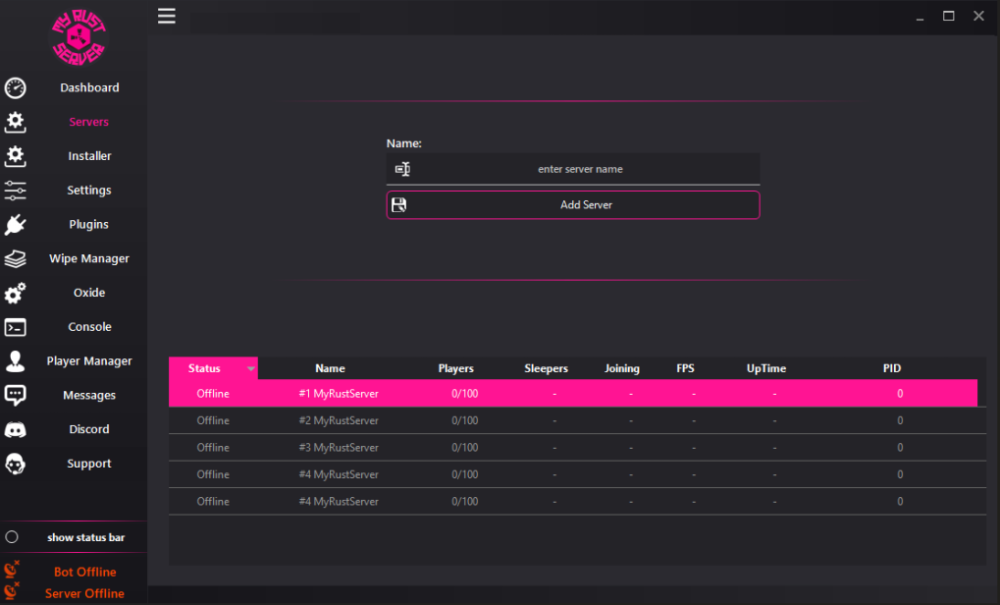Click the Messages speech bubble icon

[x=14, y=394]
